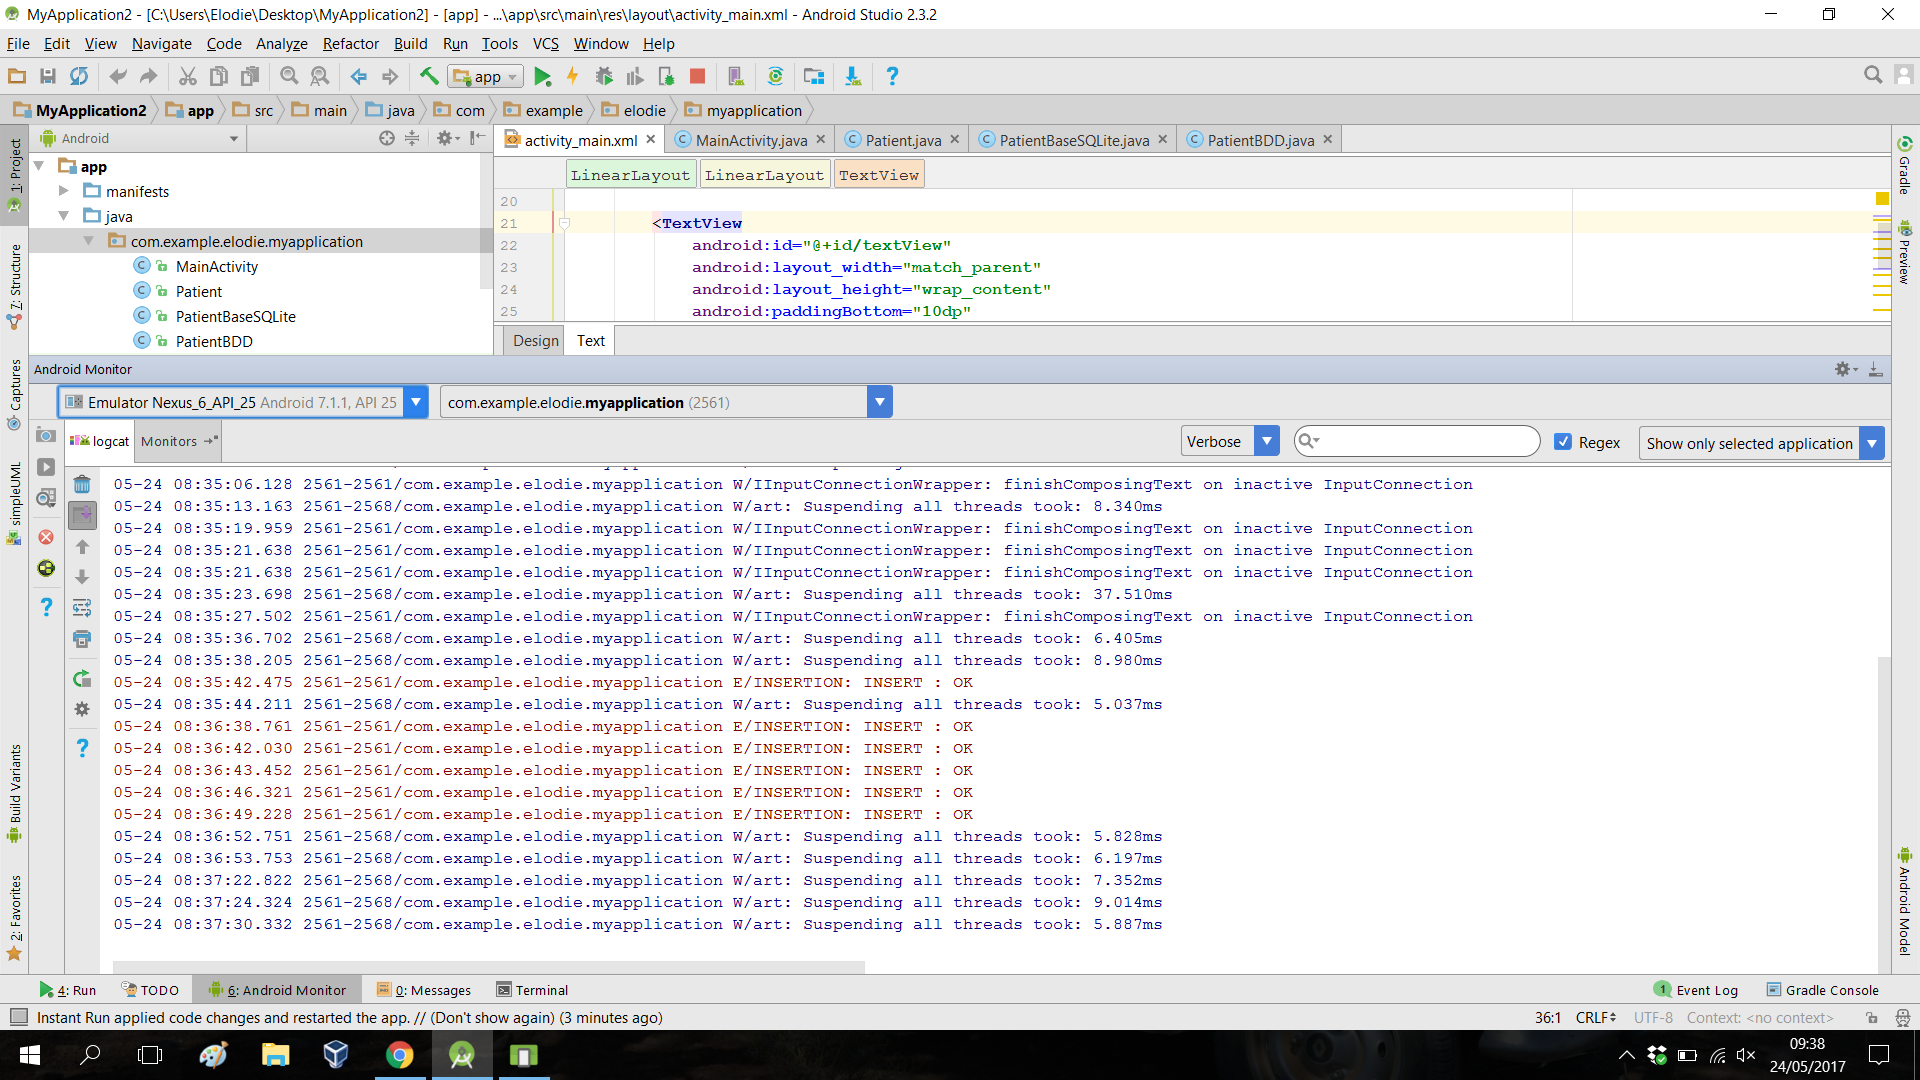Toggle tool window quick access in status bar

18,1017
